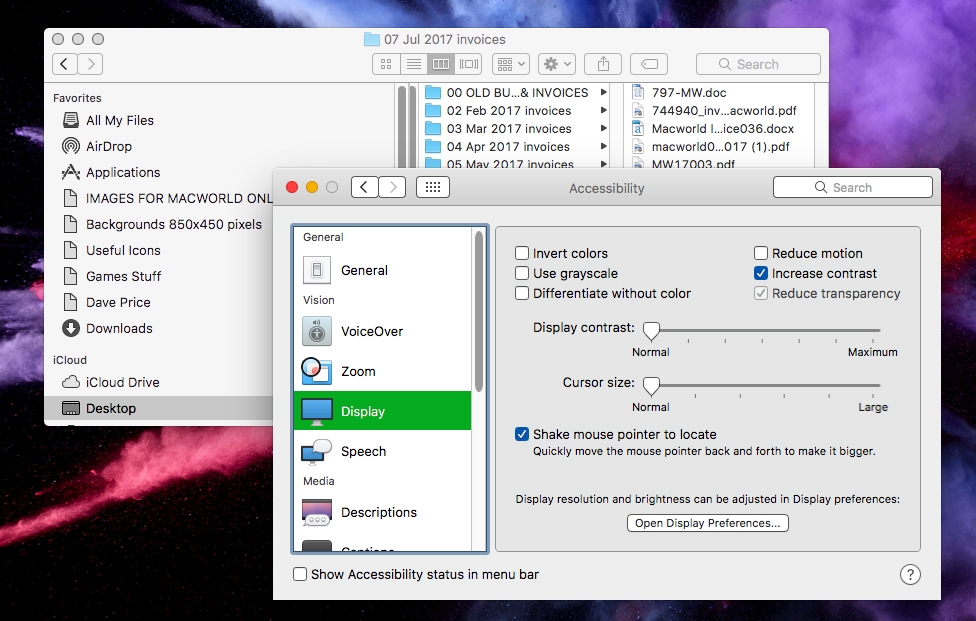
Task: Click the Accessibility search field
Action: (x=852, y=187)
